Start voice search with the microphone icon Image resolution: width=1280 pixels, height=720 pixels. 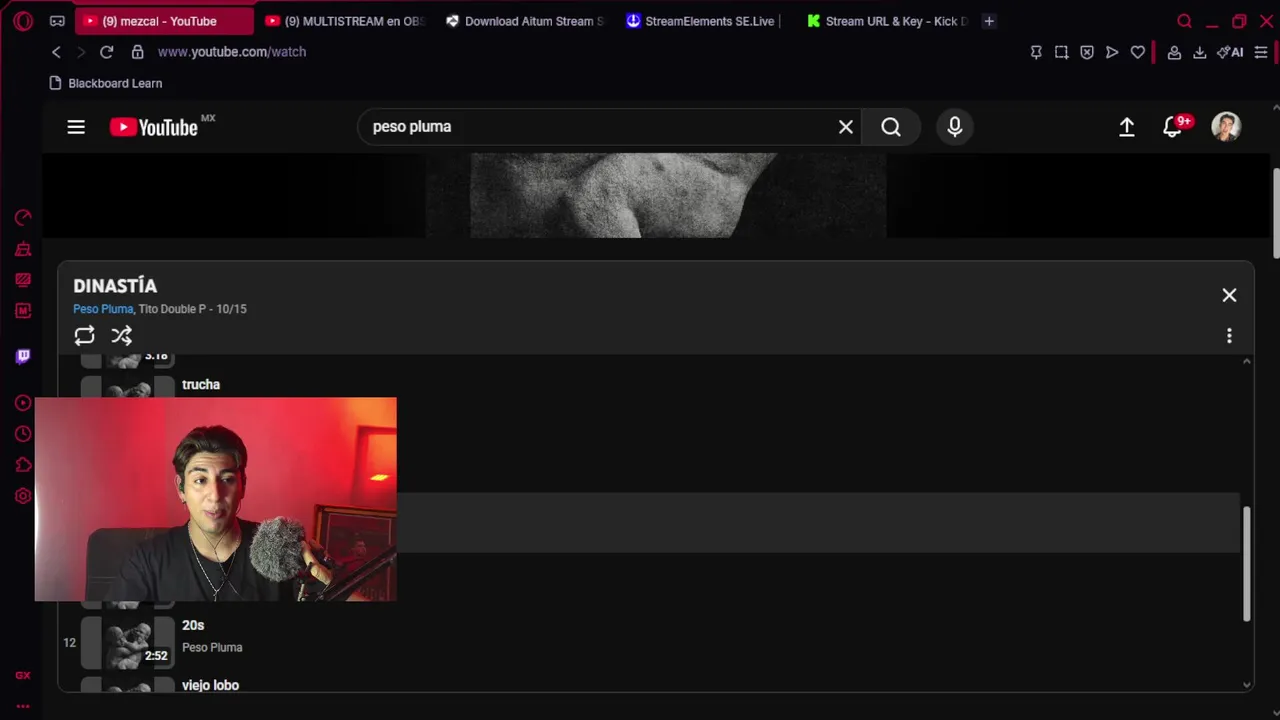click(x=955, y=127)
